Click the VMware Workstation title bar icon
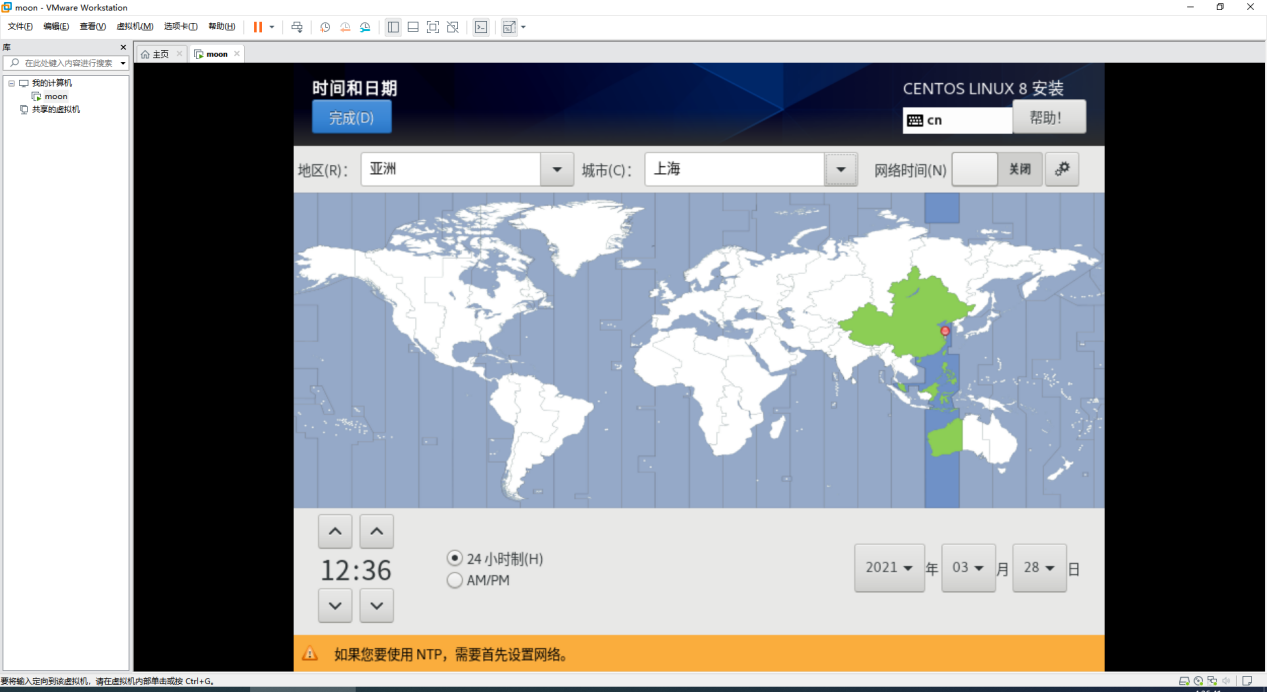 7,7
